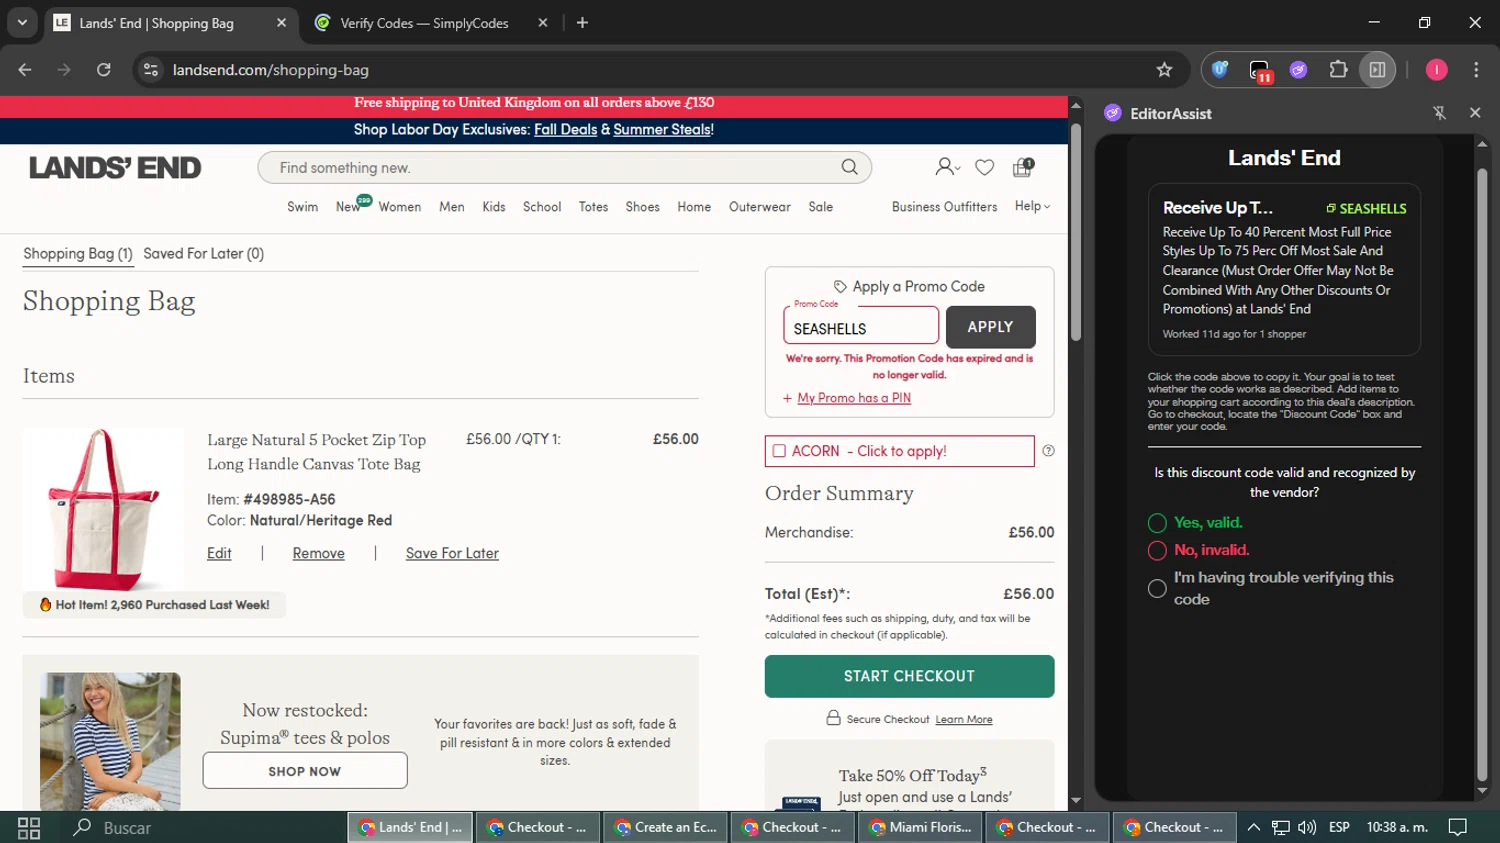Open the Windows Start button
This screenshot has height=843, width=1500.
(x=29, y=827)
